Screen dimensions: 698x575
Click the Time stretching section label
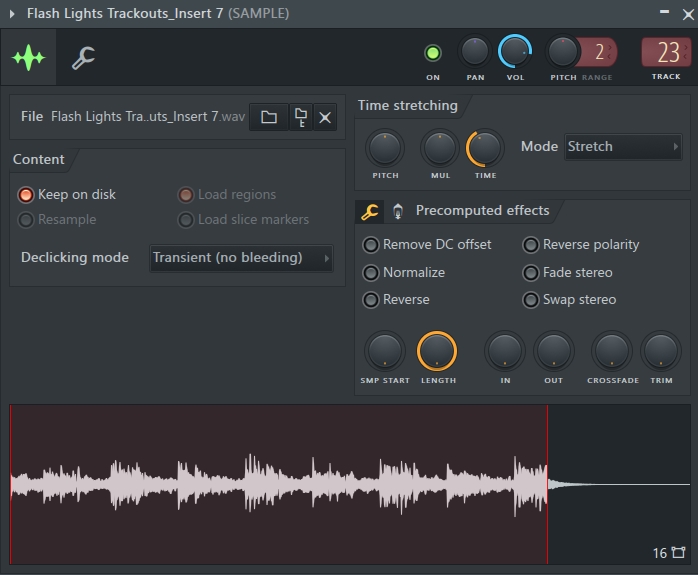tap(408, 105)
